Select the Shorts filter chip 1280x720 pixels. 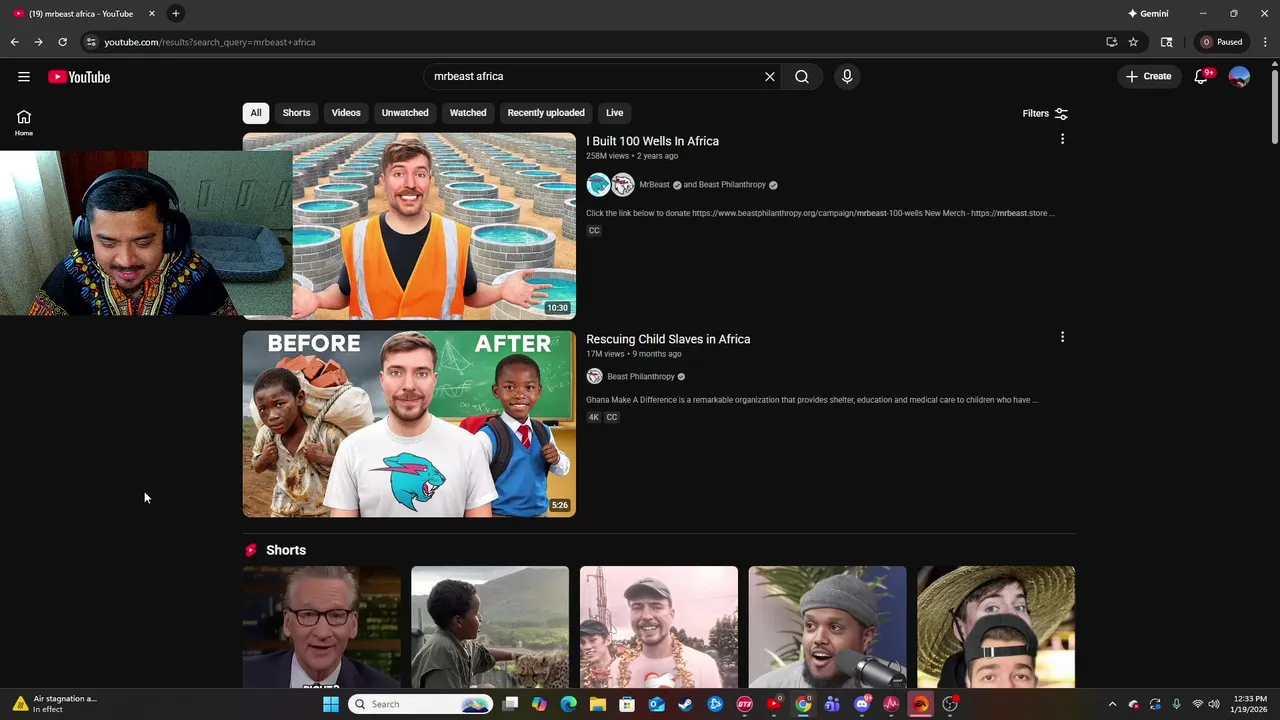296,113
